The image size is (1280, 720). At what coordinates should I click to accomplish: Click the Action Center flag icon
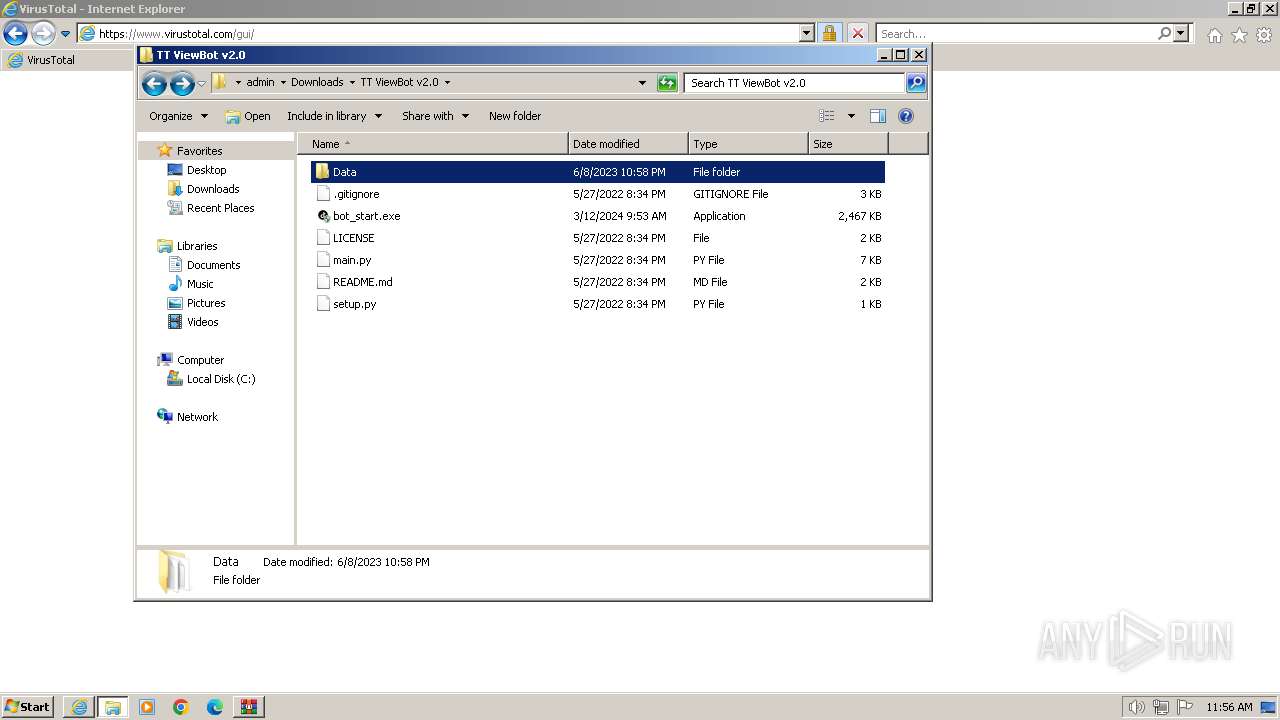click(1185, 707)
